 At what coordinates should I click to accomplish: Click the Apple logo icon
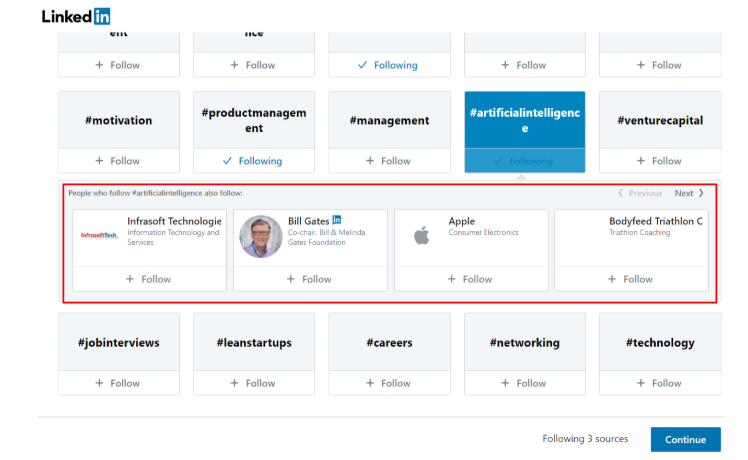click(421, 236)
